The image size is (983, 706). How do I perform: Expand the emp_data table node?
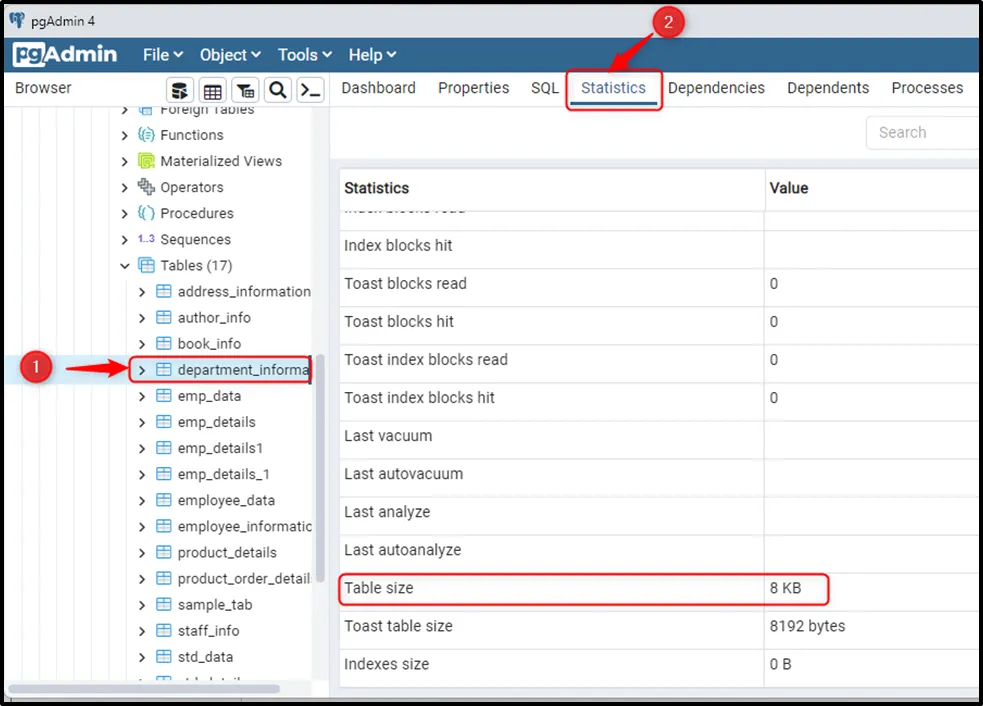(x=142, y=396)
